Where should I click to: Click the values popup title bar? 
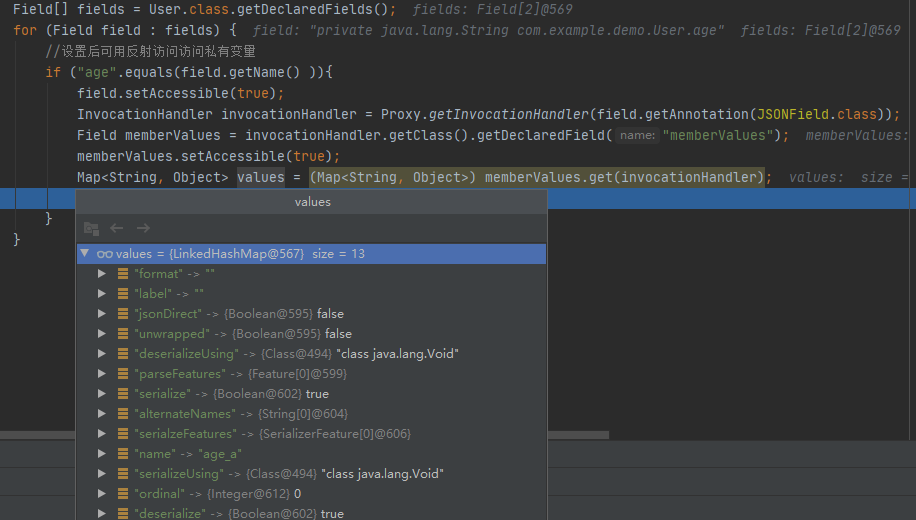pos(311,202)
